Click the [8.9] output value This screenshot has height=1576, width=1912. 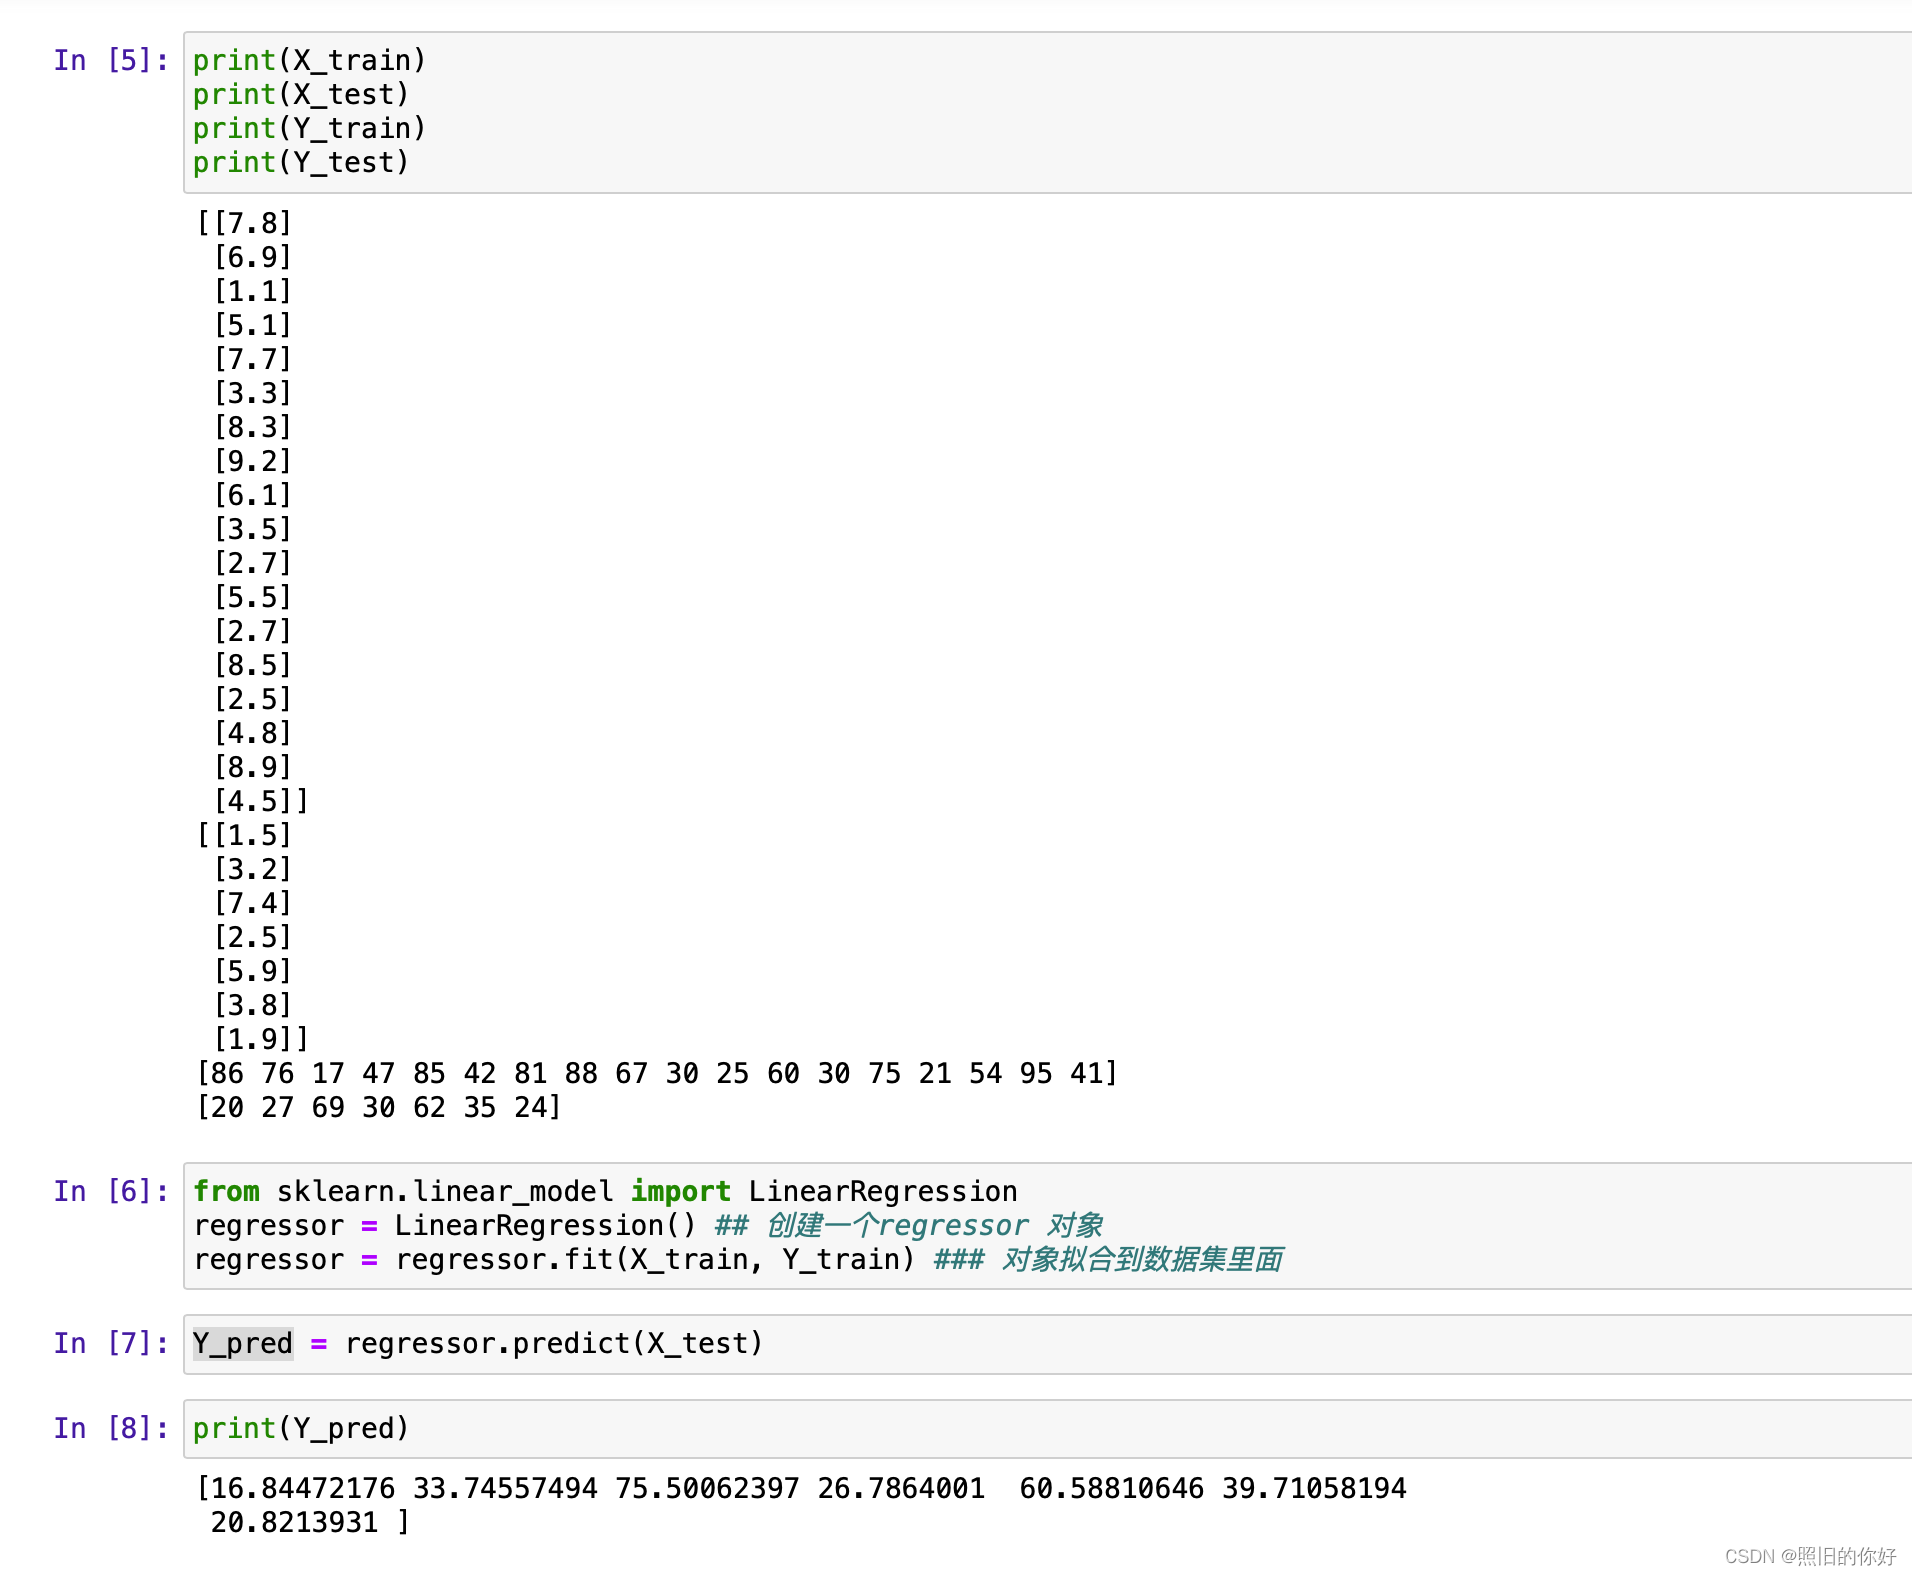coord(253,767)
